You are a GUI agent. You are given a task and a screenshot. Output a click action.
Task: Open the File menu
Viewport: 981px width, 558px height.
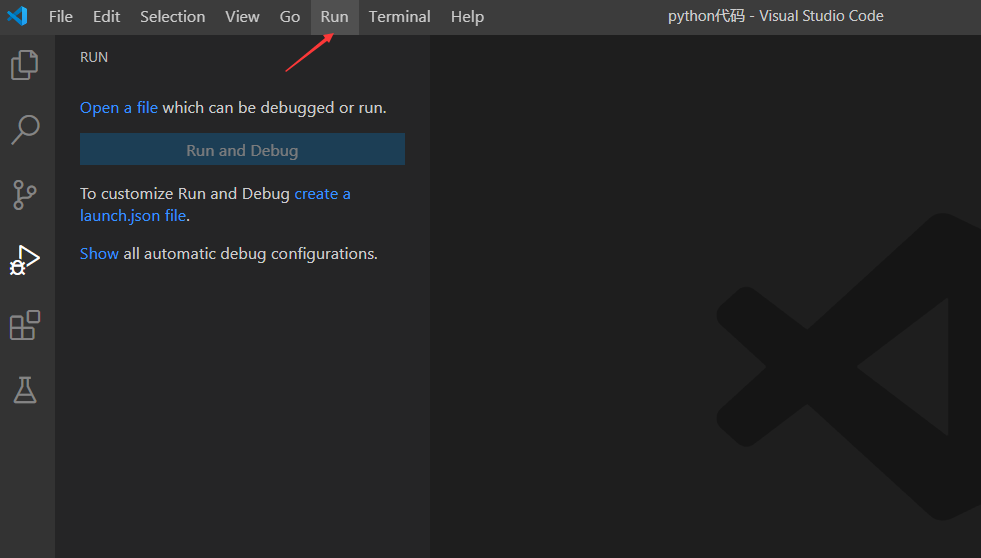tap(61, 17)
